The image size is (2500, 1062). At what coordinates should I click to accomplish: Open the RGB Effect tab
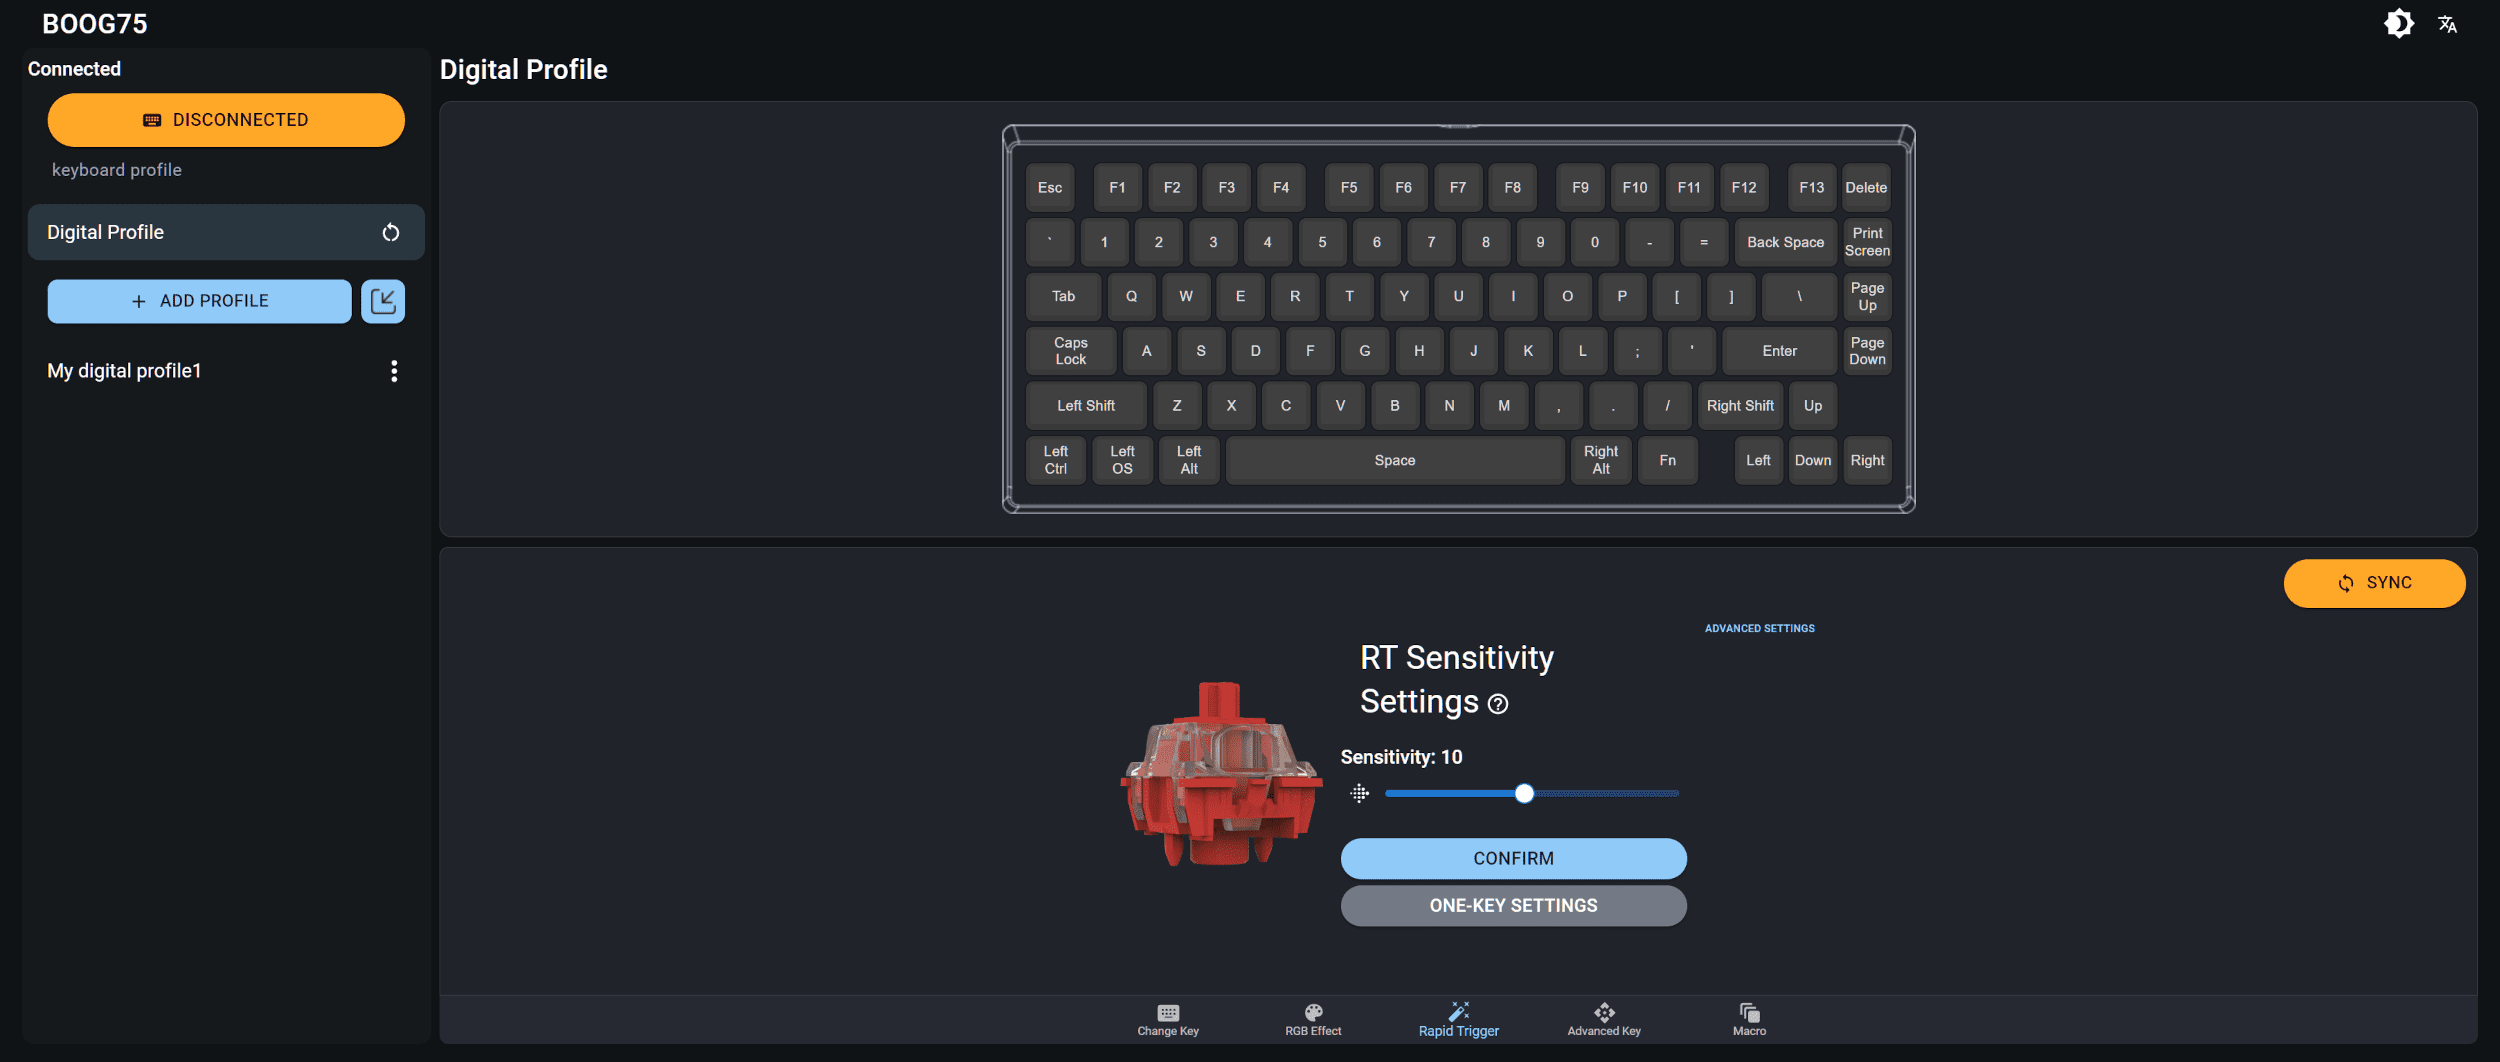coord(1313,1020)
